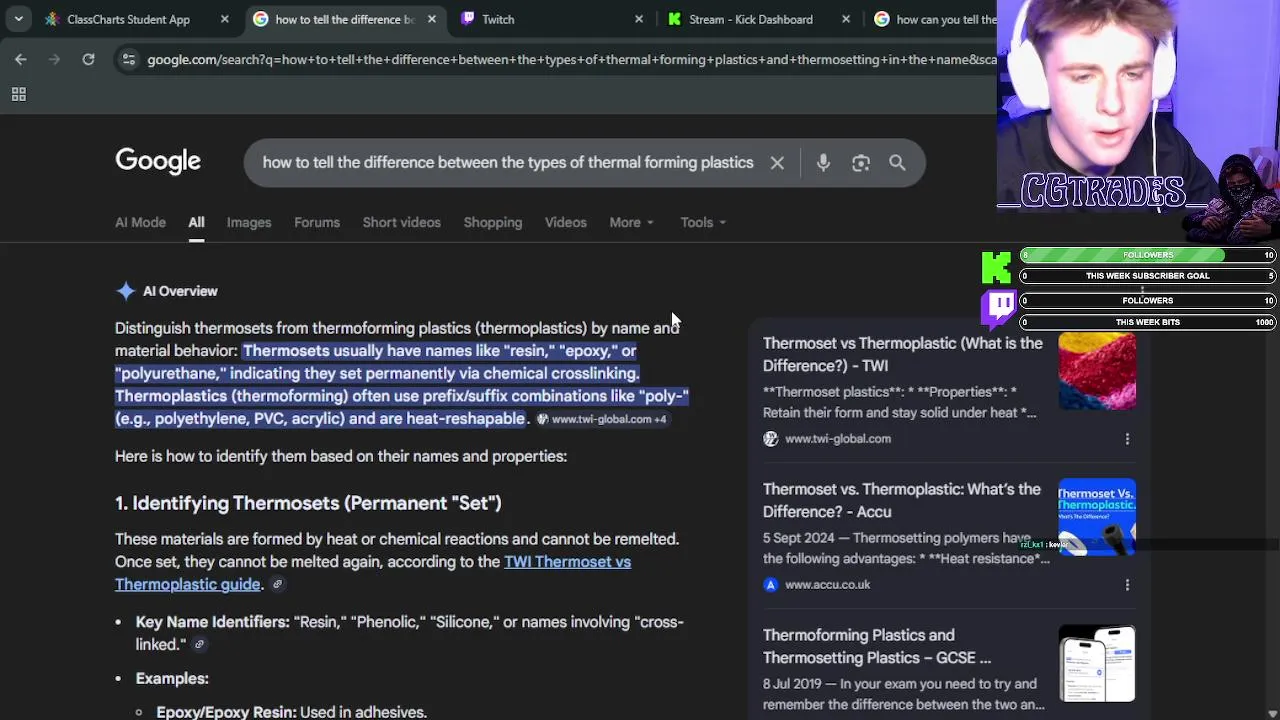Click link icon after 'cross-linked.'
Screen dimensions: 1280x720
click(x=199, y=645)
